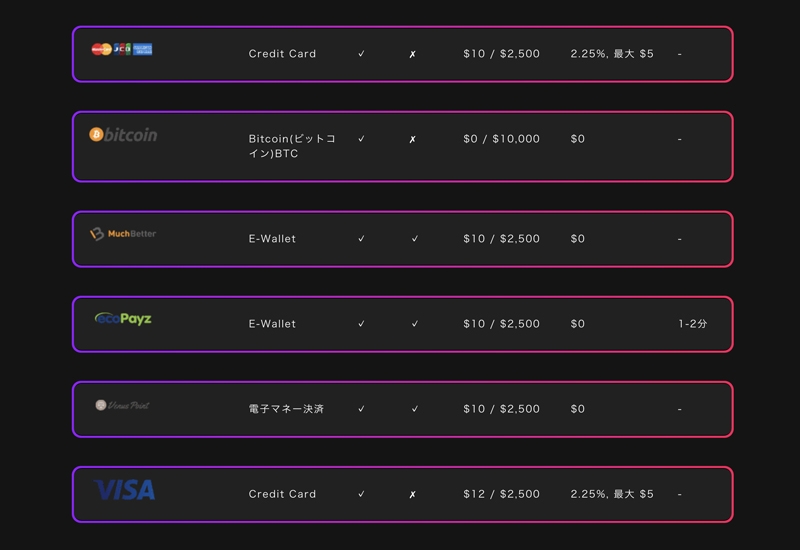Click the VISA logo

(125, 490)
